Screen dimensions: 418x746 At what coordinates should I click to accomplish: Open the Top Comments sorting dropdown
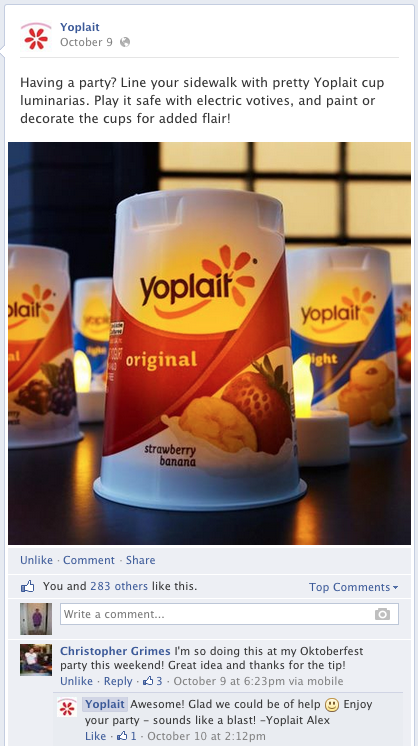coord(353,587)
